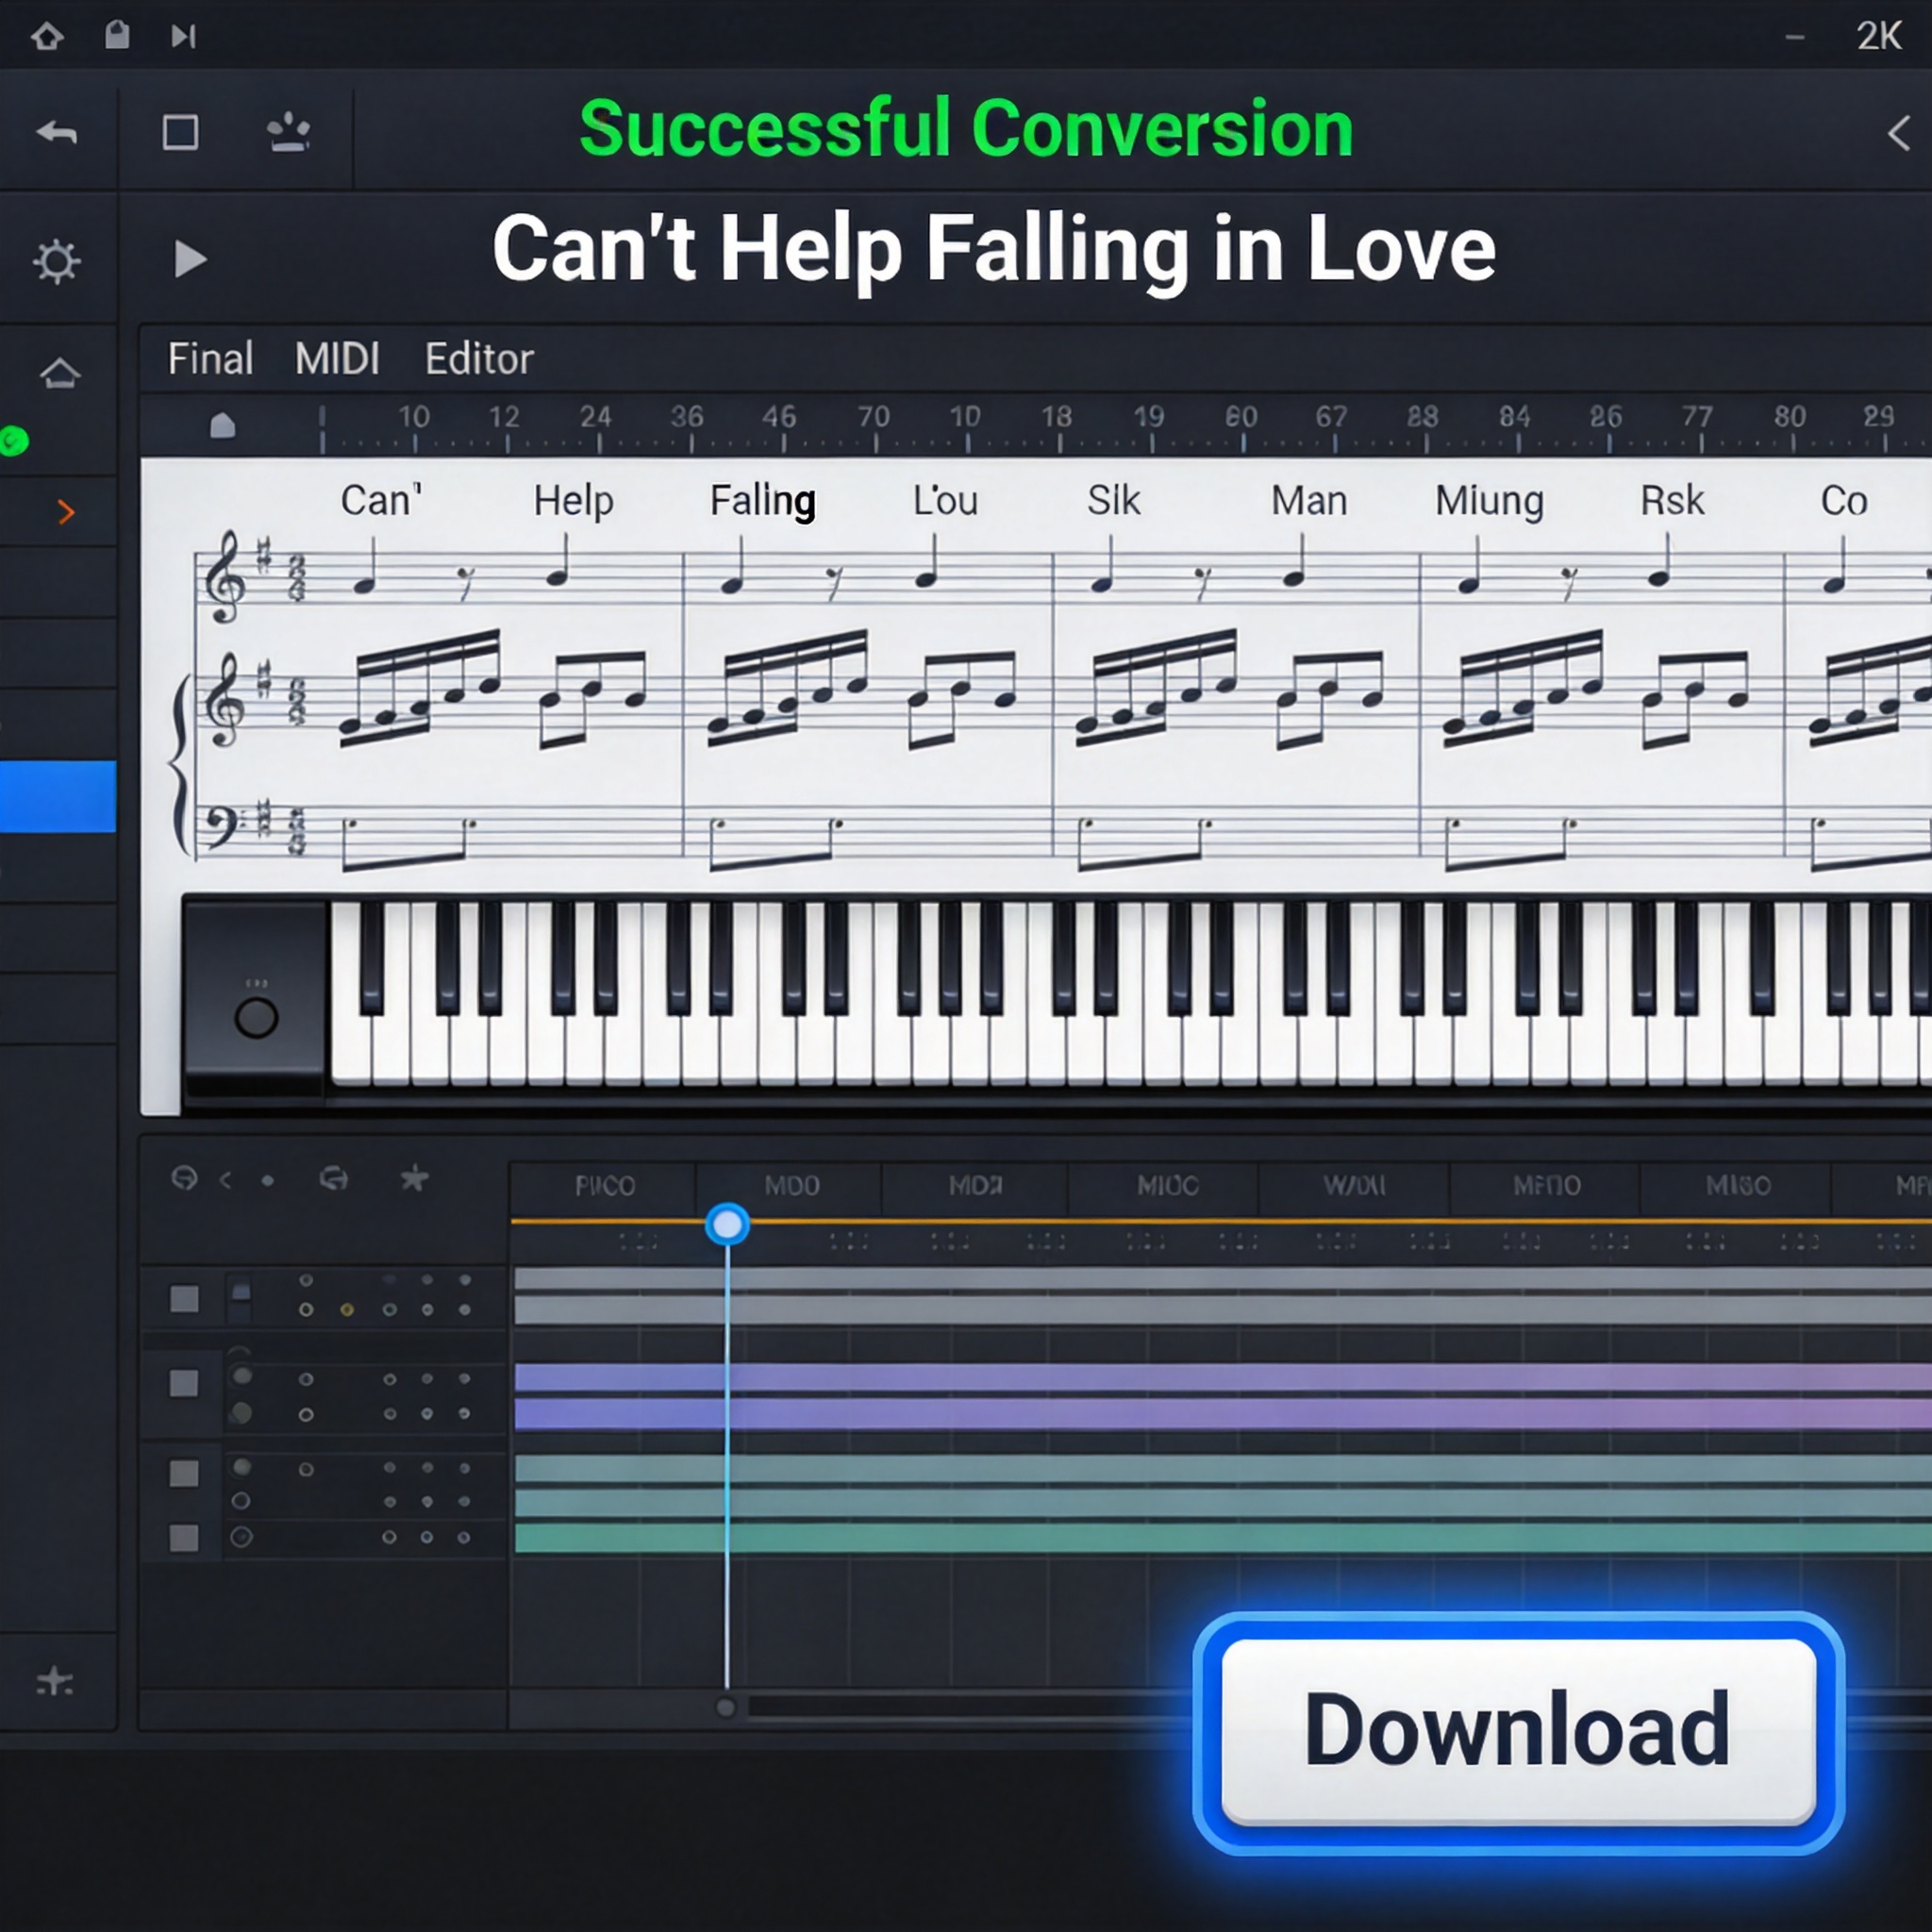Click the small left chevron in timeline toolbar
1932x1932 pixels.
point(226,1180)
